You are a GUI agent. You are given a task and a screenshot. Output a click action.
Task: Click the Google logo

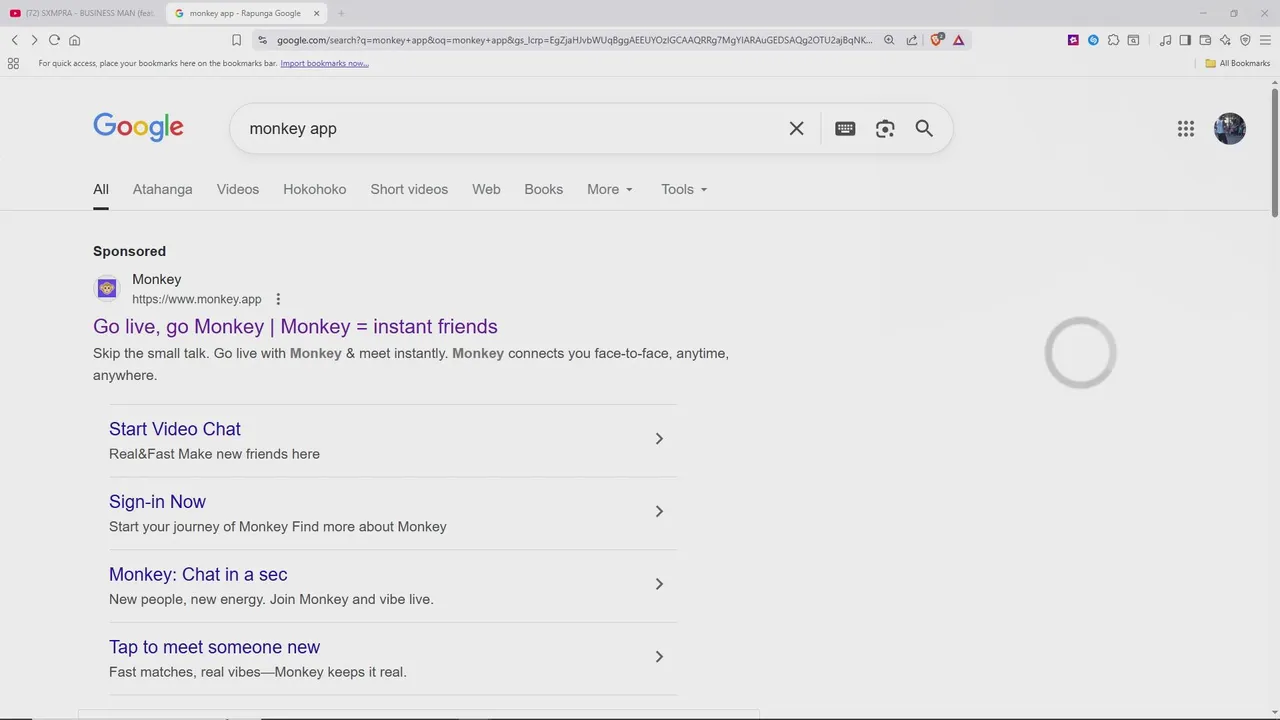coord(138,128)
